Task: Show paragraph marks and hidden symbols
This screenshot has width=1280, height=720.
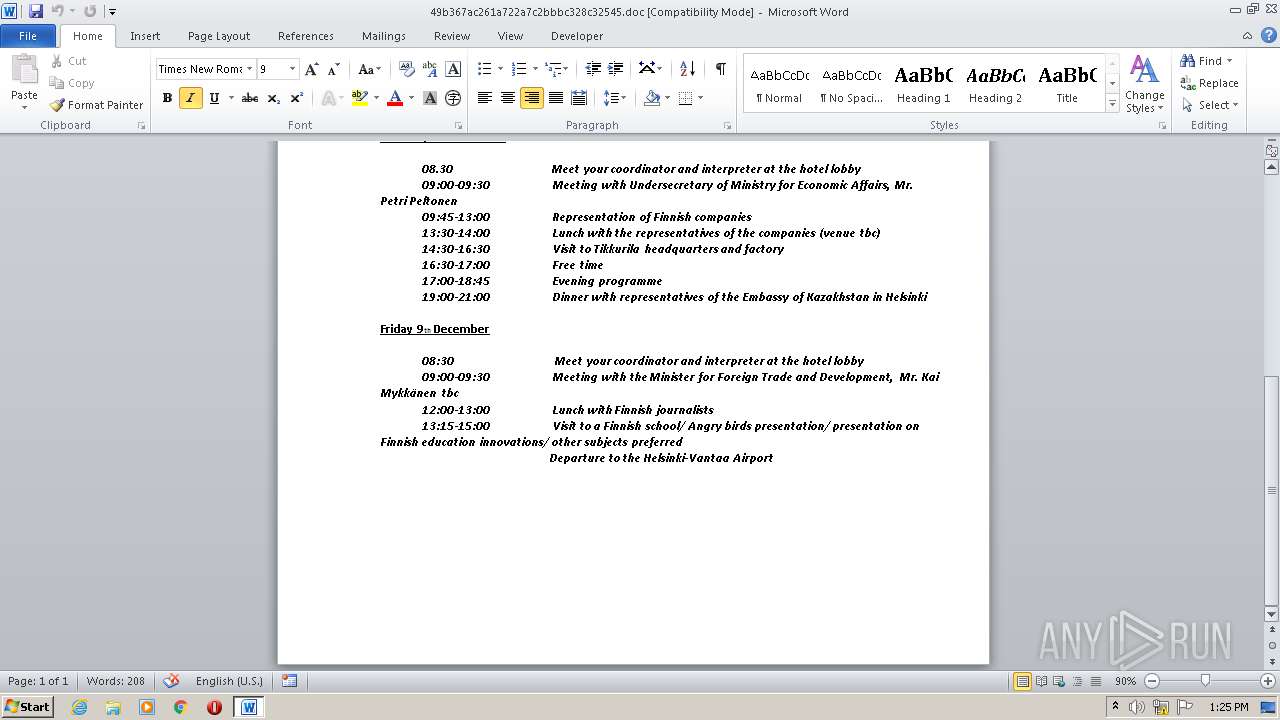Action: 720,69
